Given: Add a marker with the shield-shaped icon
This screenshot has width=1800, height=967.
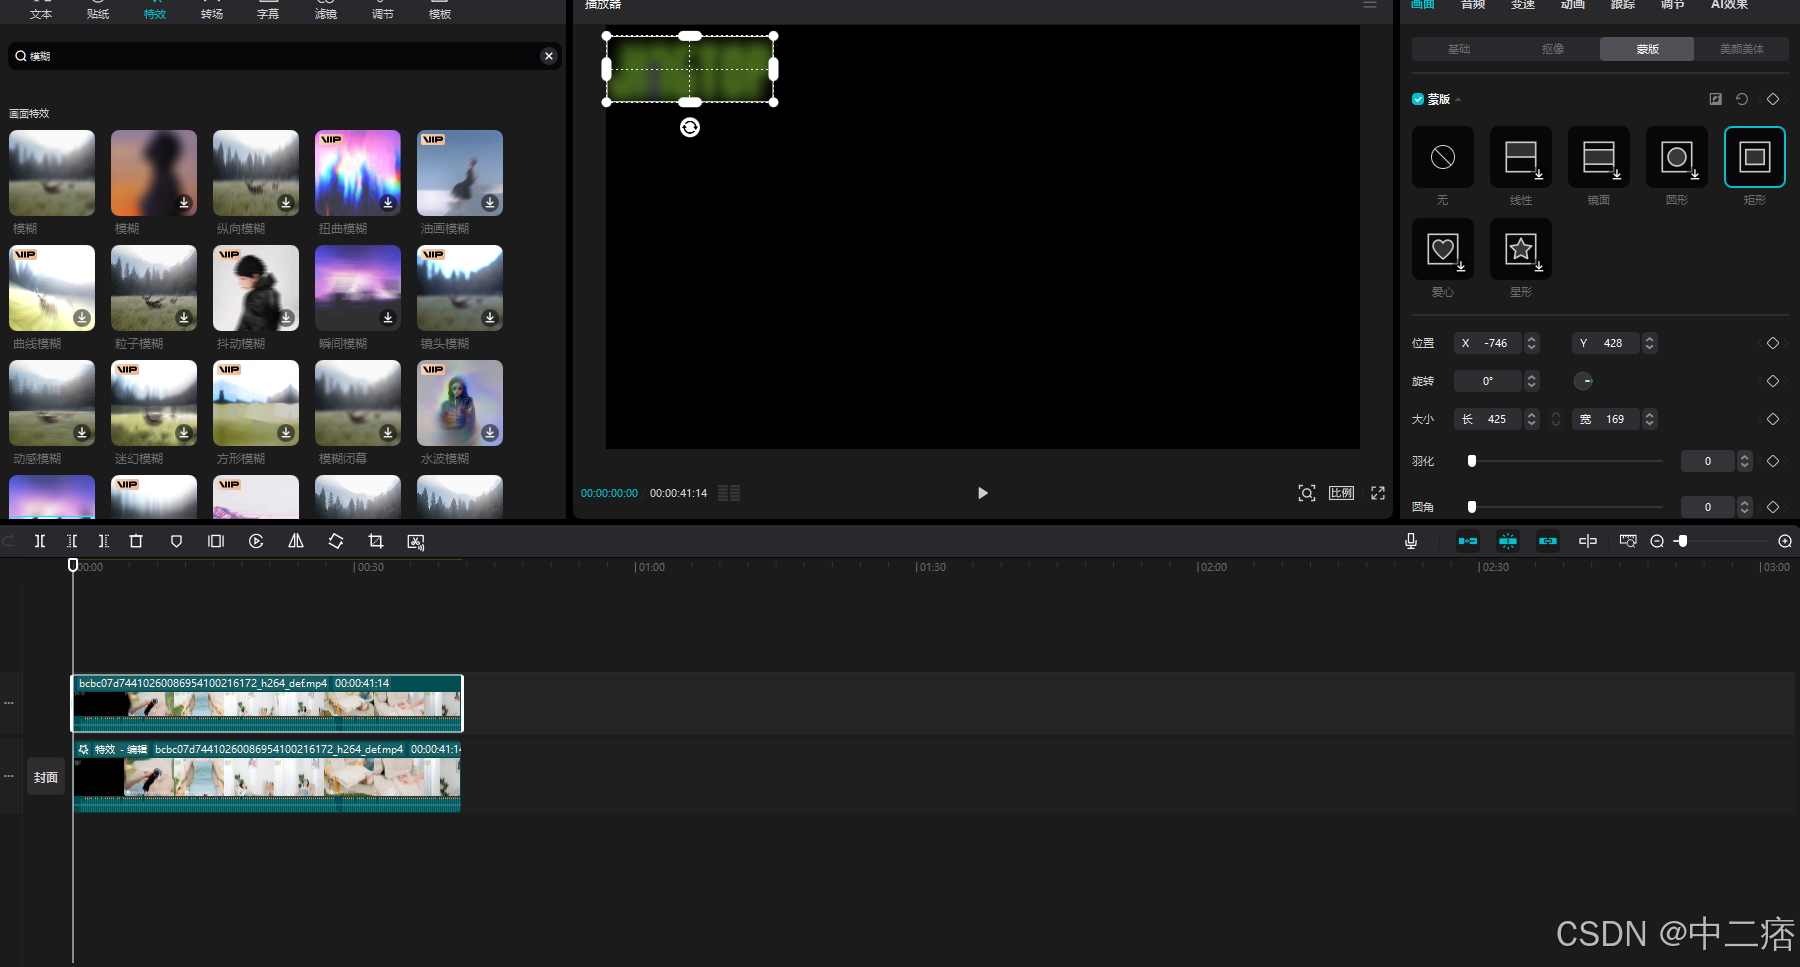Looking at the screenshot, I should pos(176,541).
